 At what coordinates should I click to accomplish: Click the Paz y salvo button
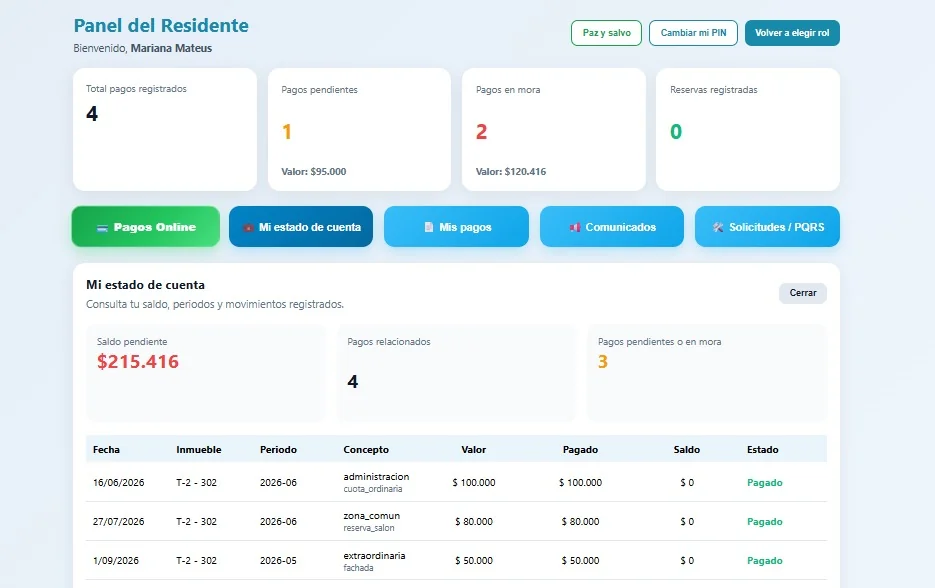(x=606, y=33)
